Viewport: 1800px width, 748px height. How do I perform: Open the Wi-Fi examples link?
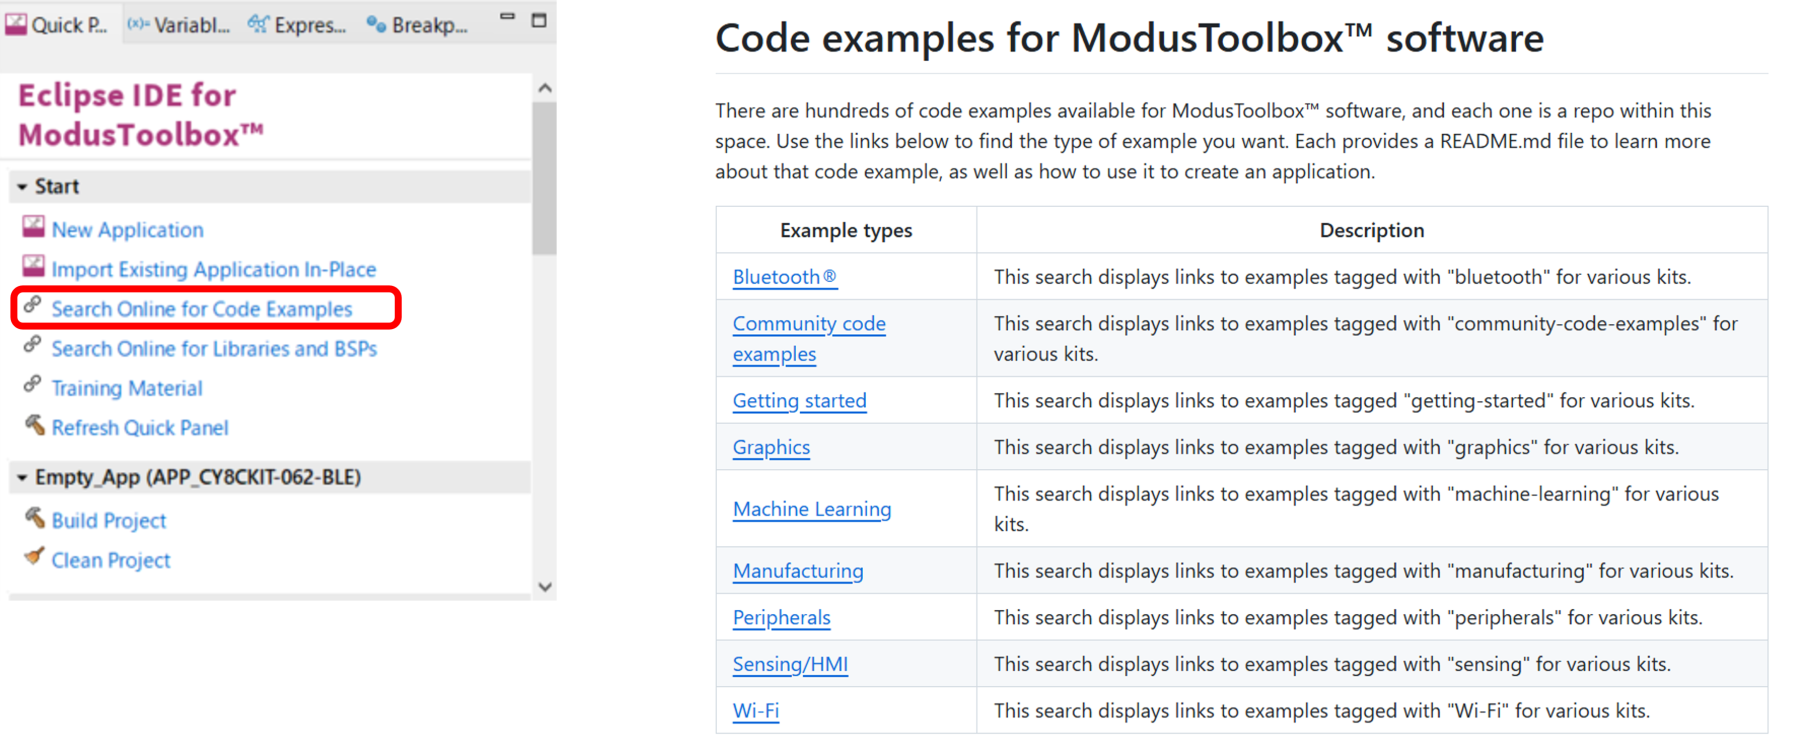click(756, 711)
